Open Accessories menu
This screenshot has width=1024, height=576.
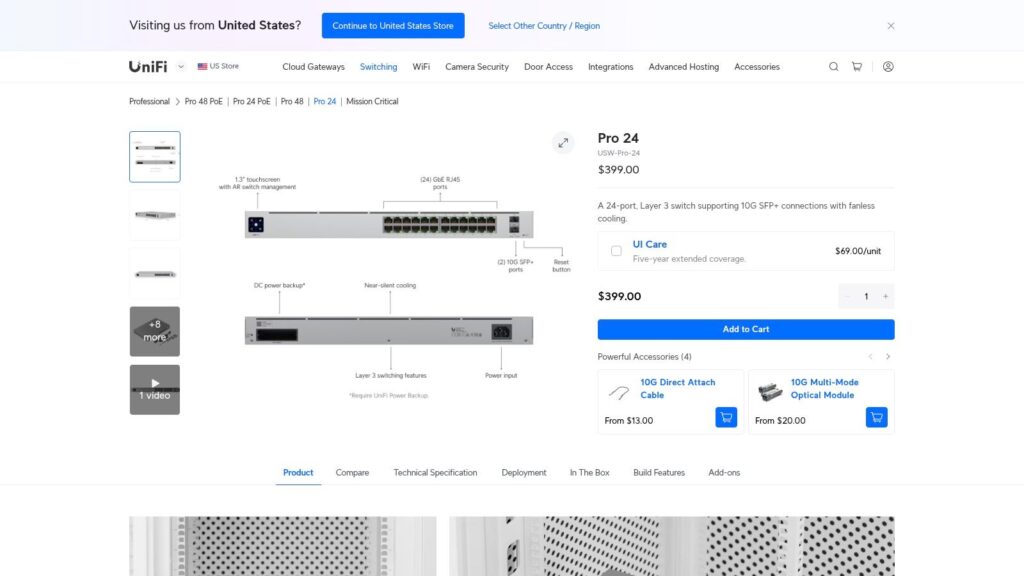click(757, 67)
